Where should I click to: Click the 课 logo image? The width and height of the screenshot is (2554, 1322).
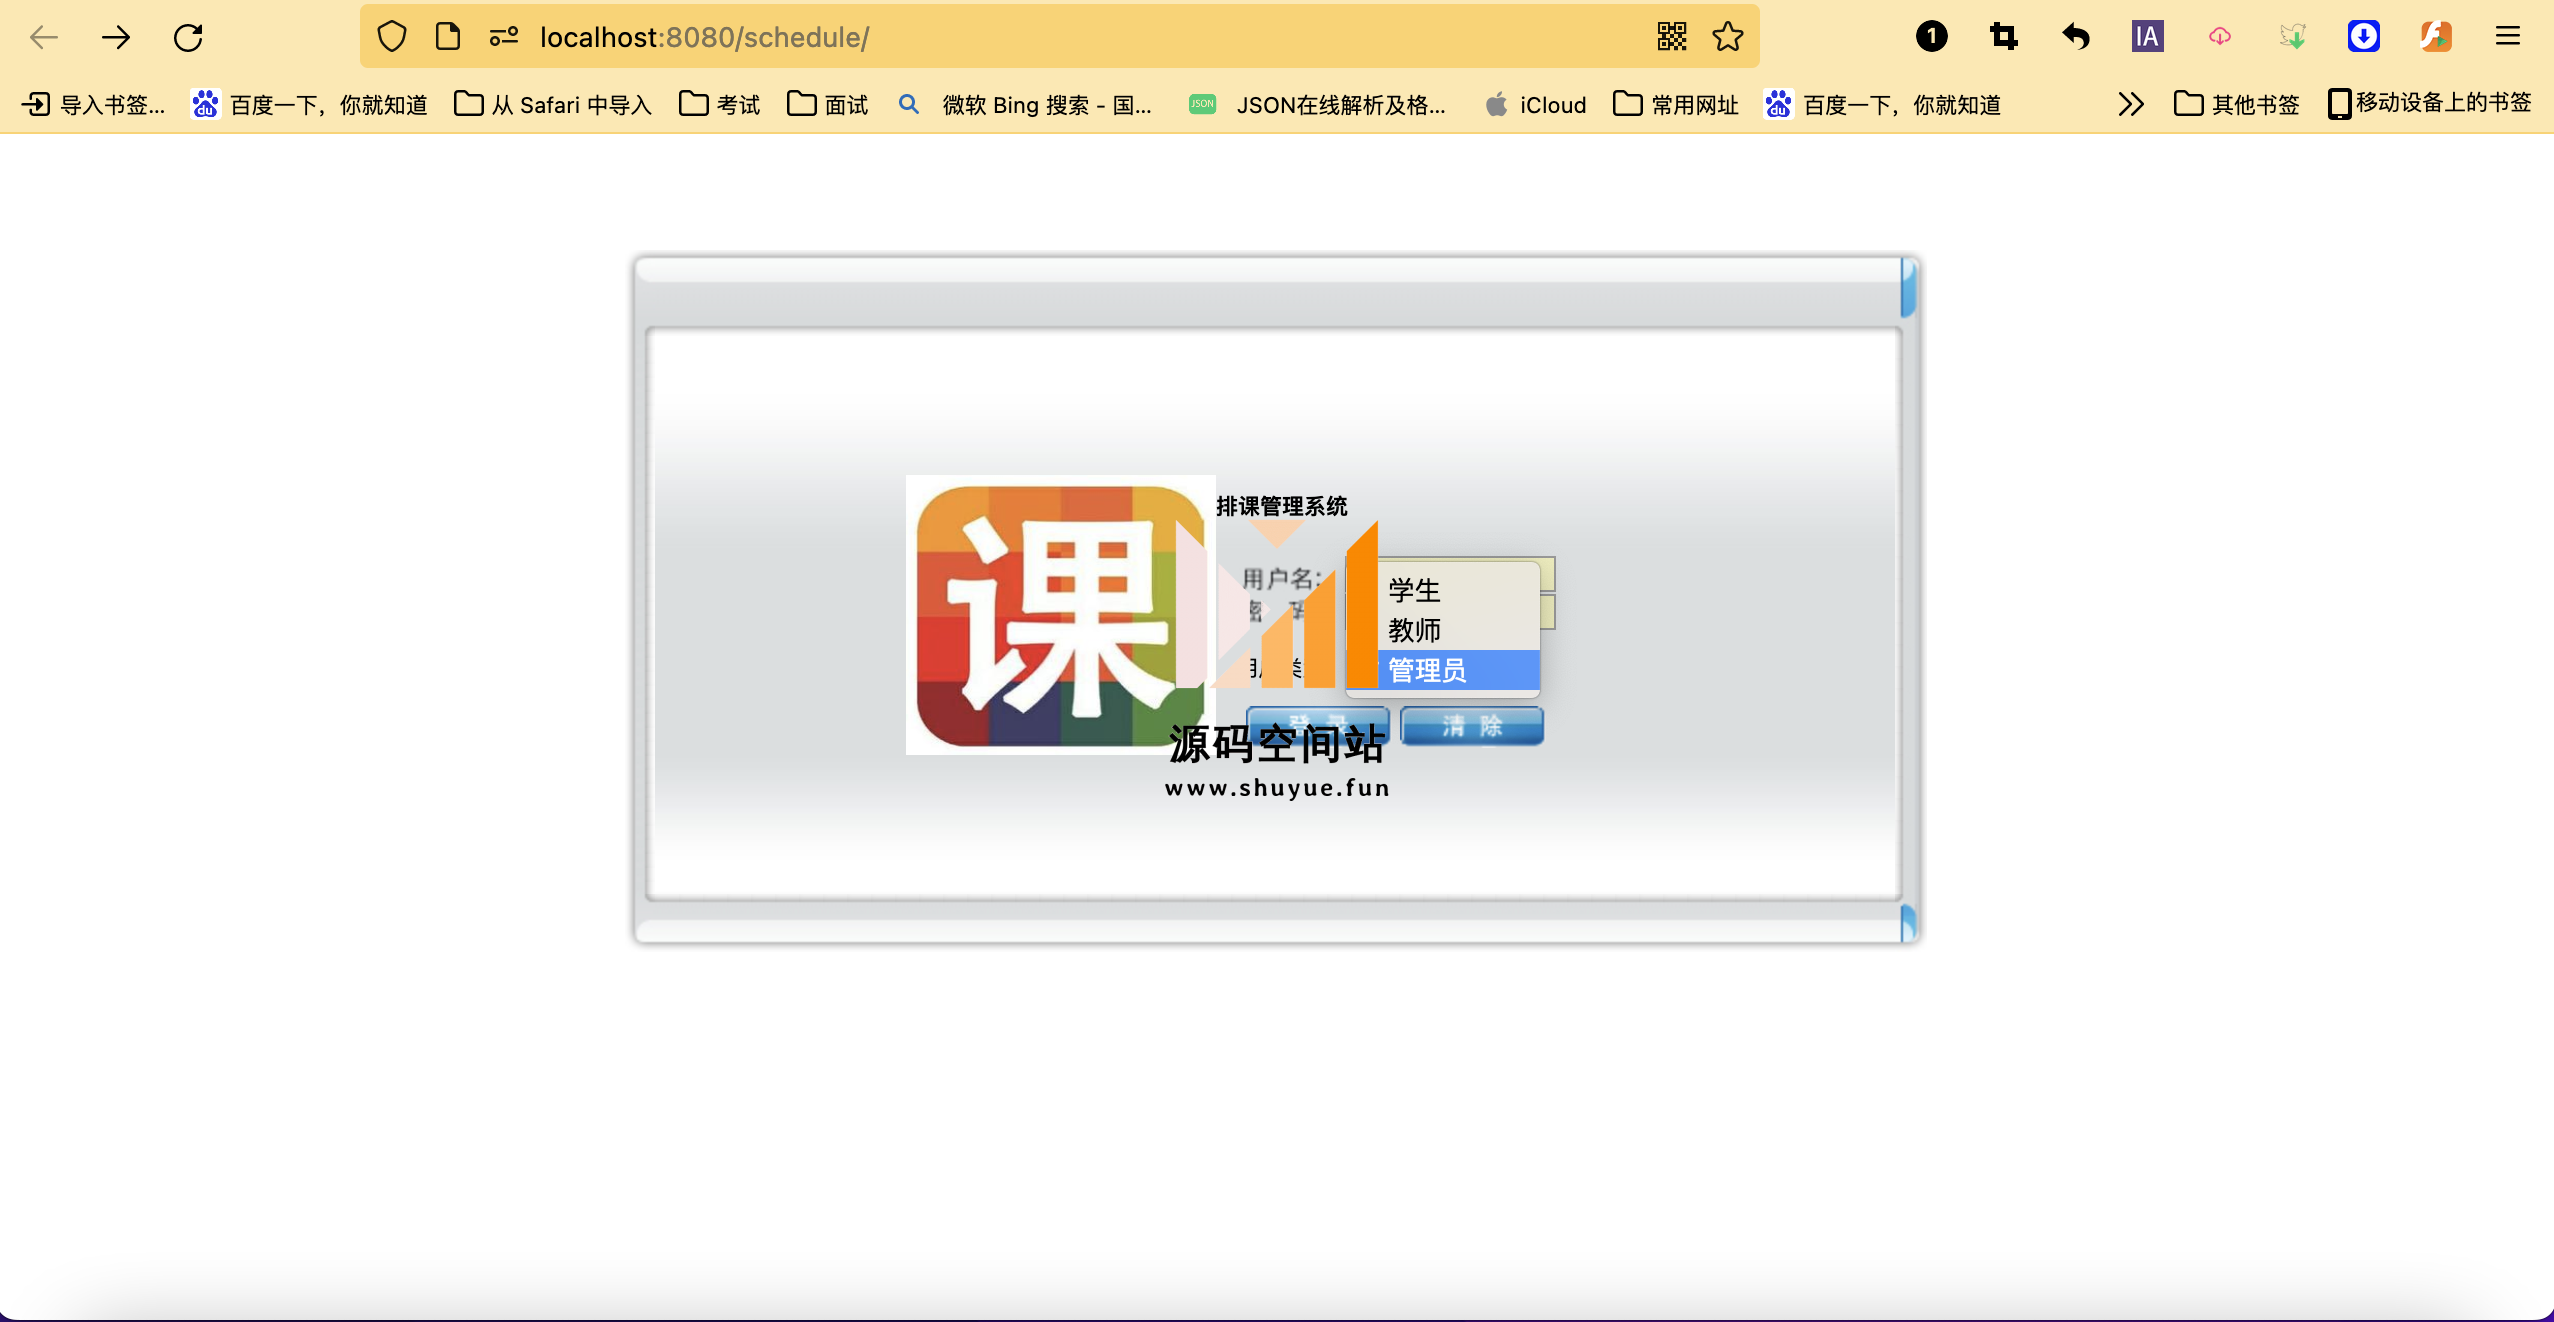pos(1060,614)
